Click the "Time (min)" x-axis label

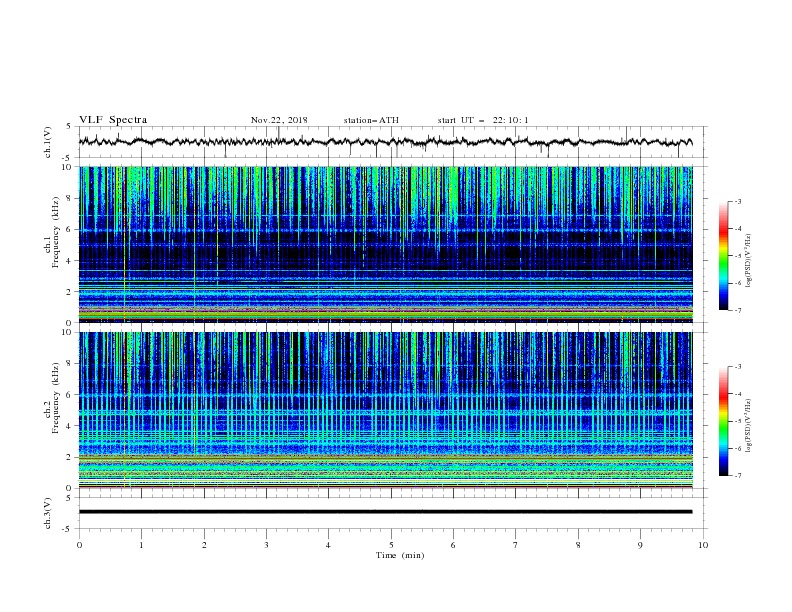tap(400, 555)
